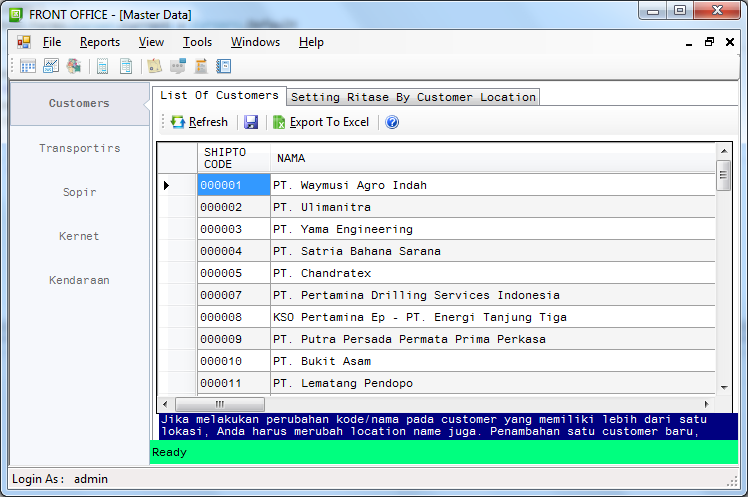The image size is (748, 497).
Task: Open the blue notebook toolbar icon
Action: (x=224, y=66)
